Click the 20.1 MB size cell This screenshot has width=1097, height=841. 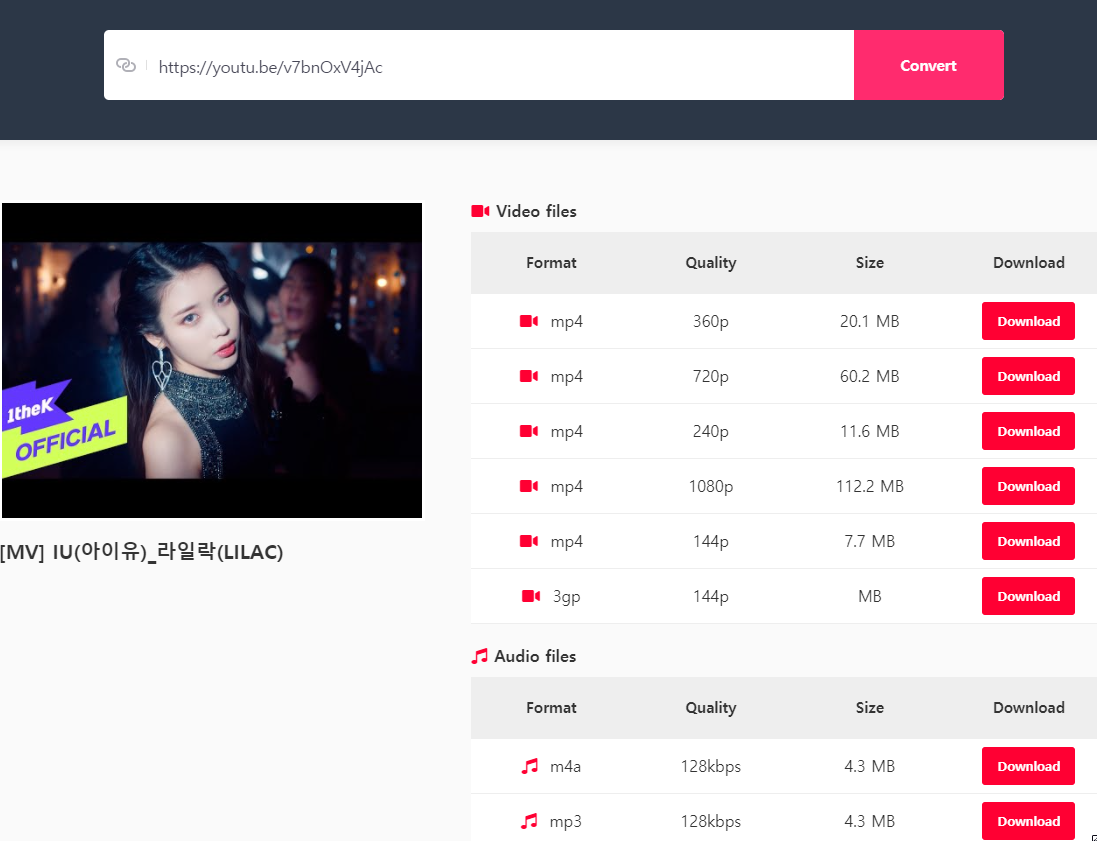[x=870, y=321]
